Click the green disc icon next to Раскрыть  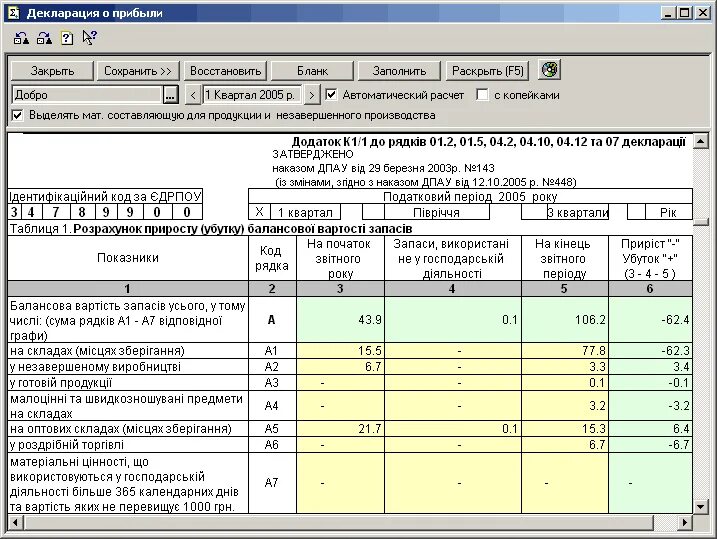click(550, 70)
